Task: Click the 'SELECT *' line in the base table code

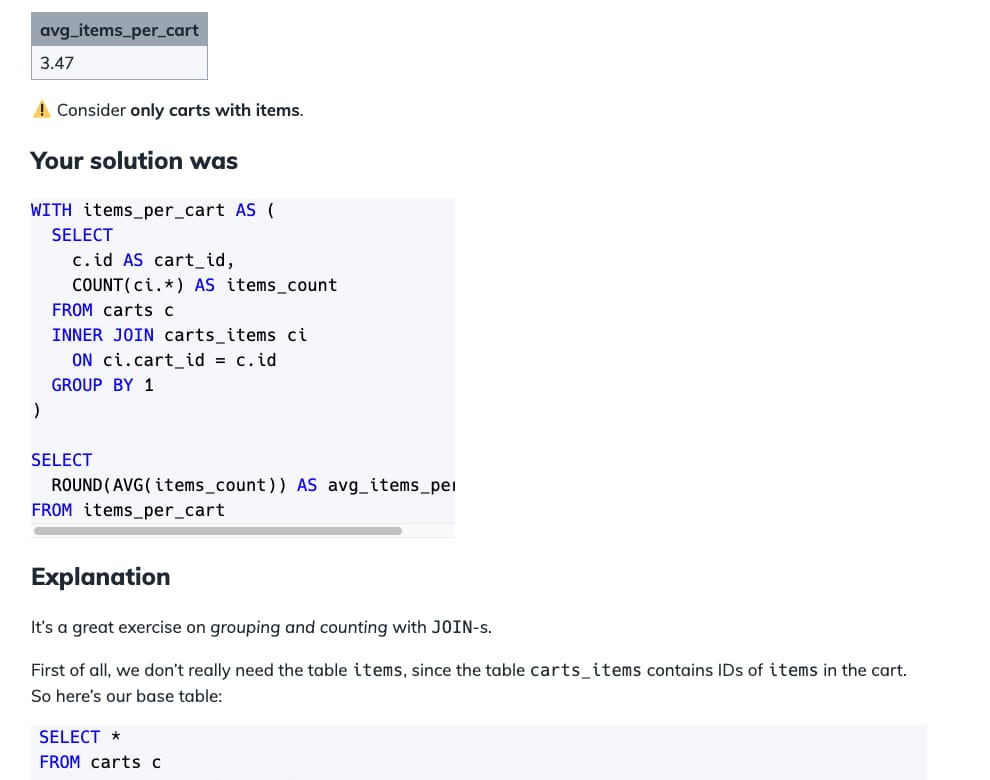Action: click(x=80, y=737)
